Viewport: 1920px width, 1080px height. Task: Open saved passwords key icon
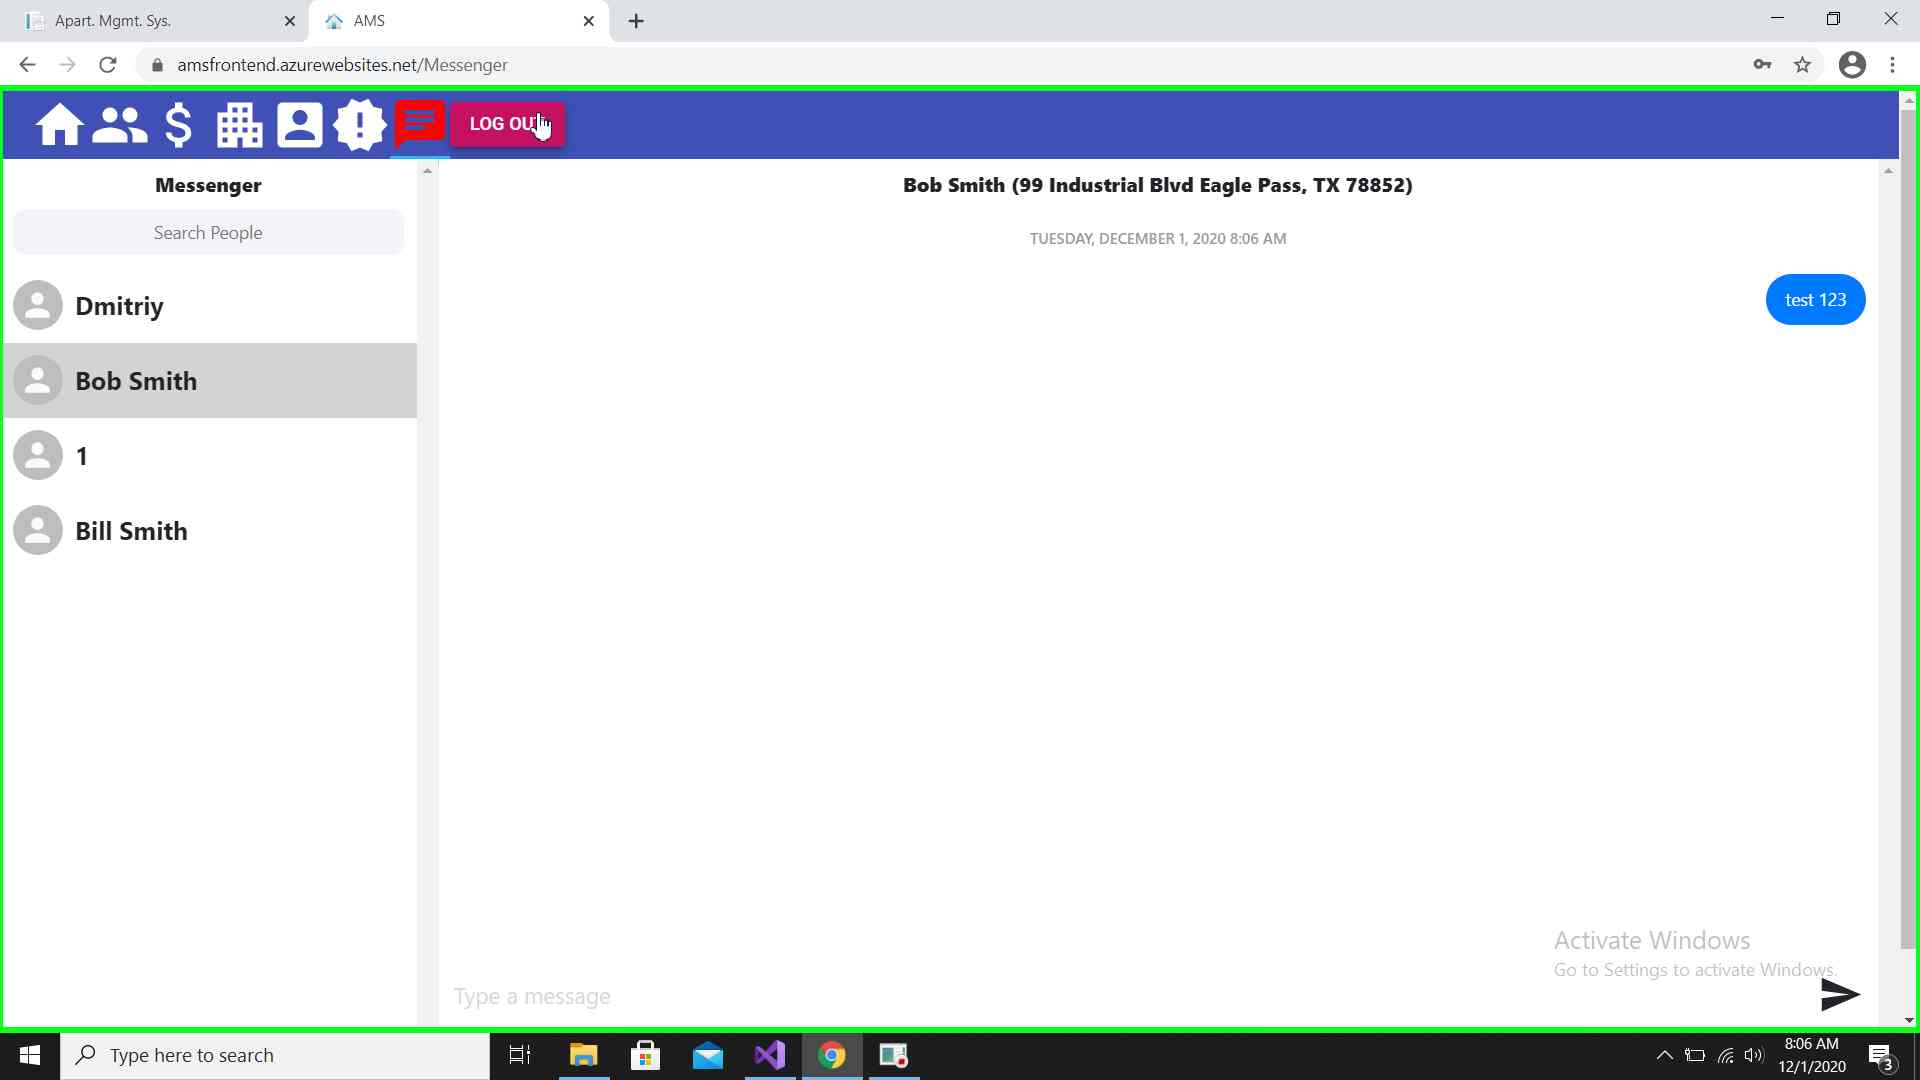1762,65
